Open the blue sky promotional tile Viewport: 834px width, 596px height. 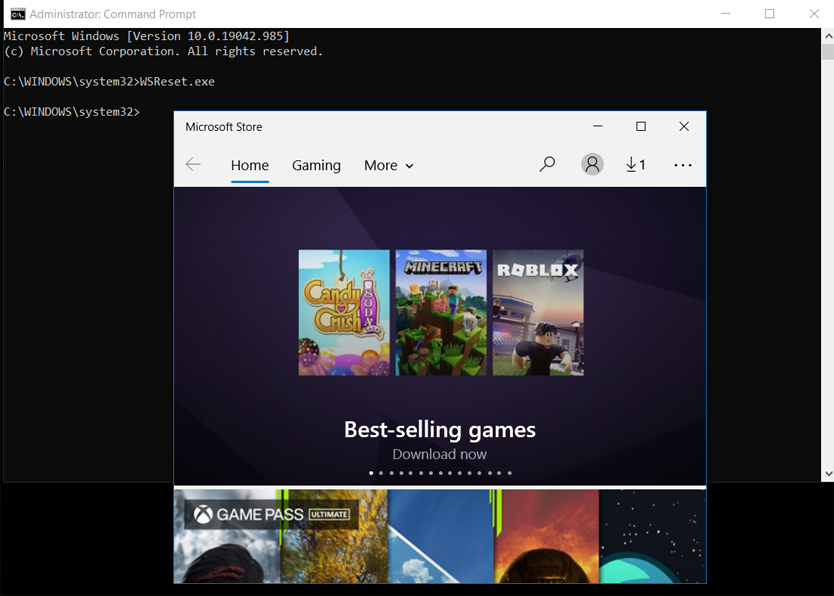coord(441,536)
